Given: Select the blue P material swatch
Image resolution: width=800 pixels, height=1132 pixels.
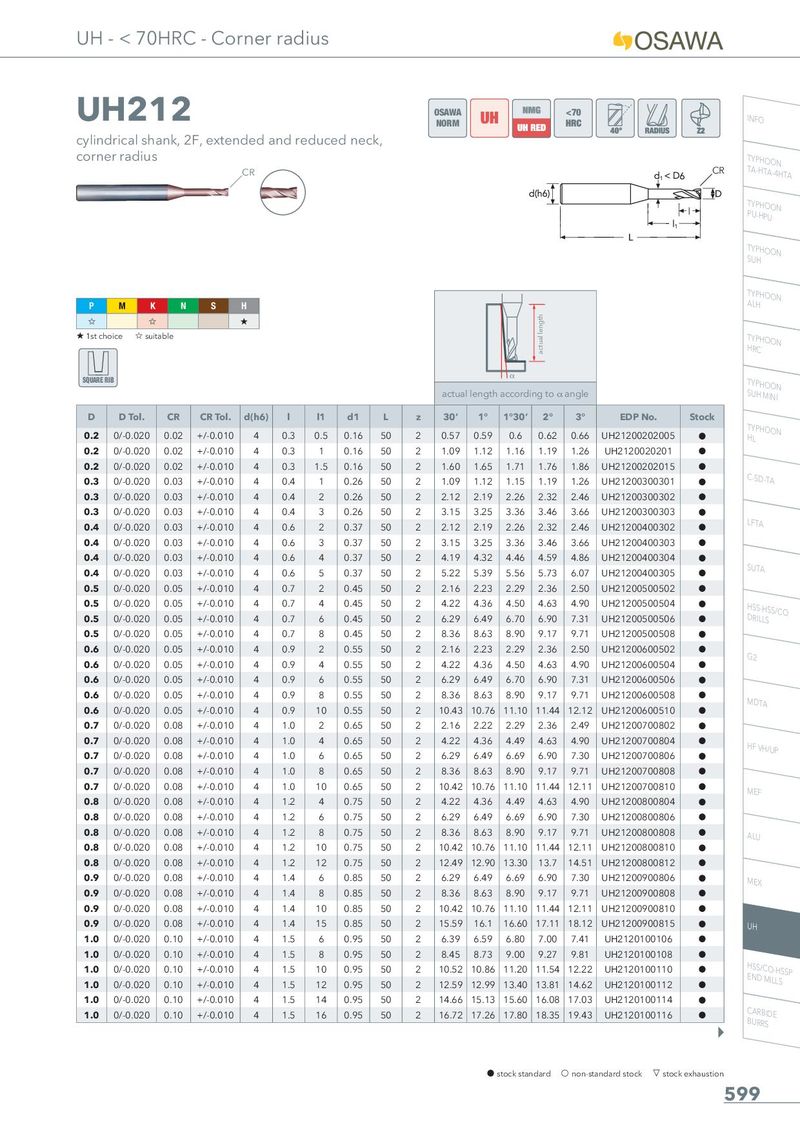Looking at the screenshot, I should (x=92, y=305).
